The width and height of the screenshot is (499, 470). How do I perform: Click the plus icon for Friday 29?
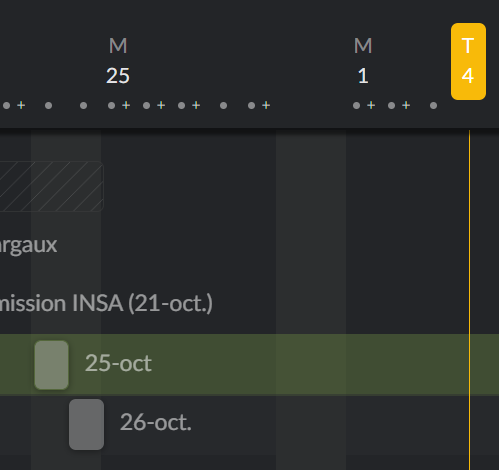point(266,105)
